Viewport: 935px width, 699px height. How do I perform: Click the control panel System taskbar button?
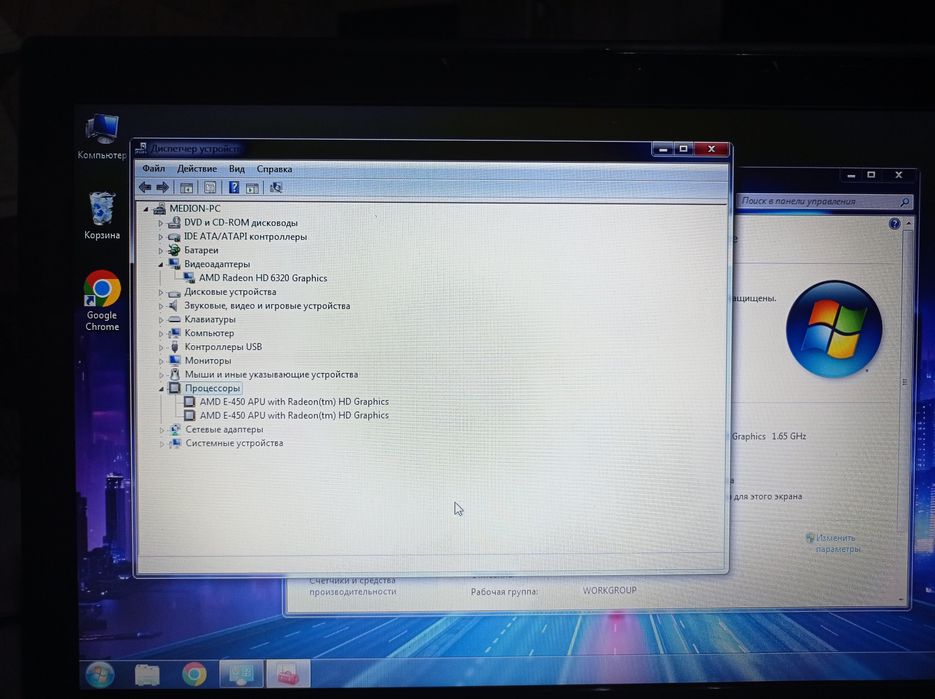241,674
